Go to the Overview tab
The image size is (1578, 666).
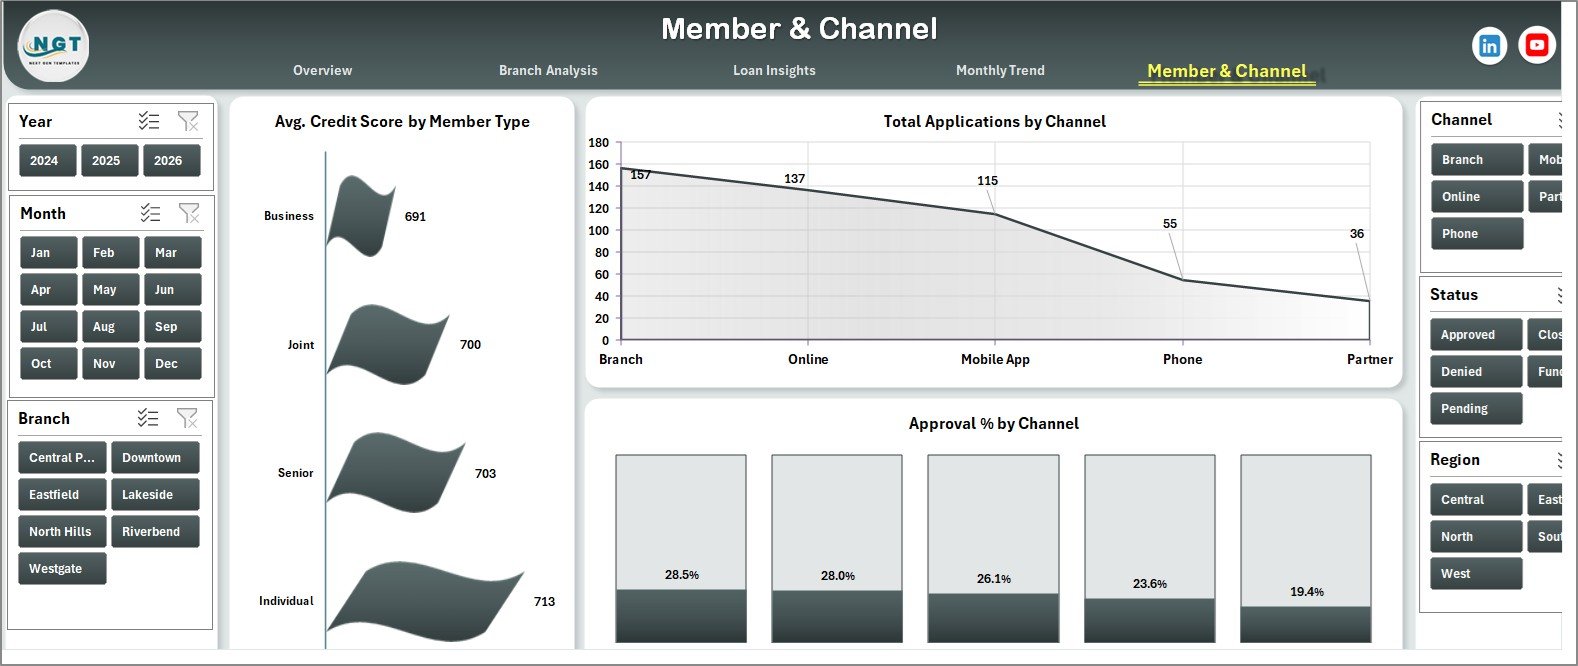point(322,70)
